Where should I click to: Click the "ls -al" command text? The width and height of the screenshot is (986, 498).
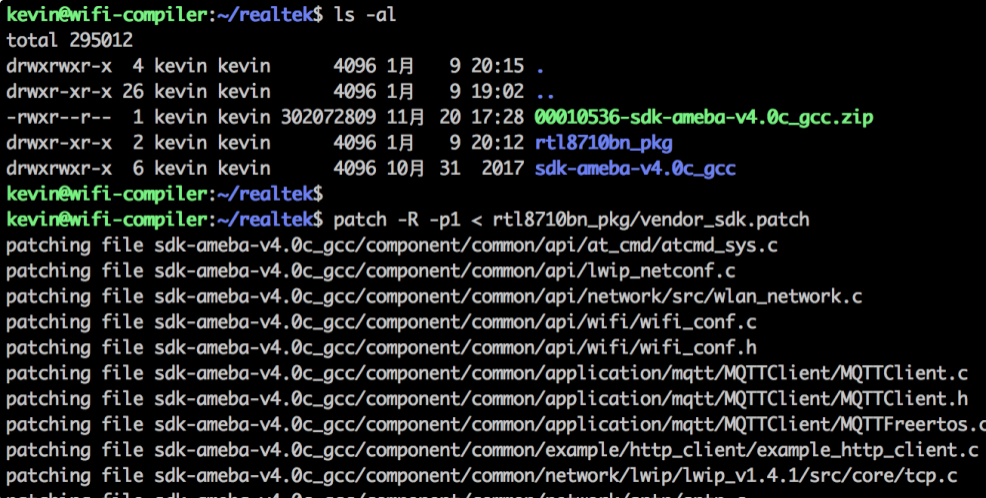(x=365, y=14)
